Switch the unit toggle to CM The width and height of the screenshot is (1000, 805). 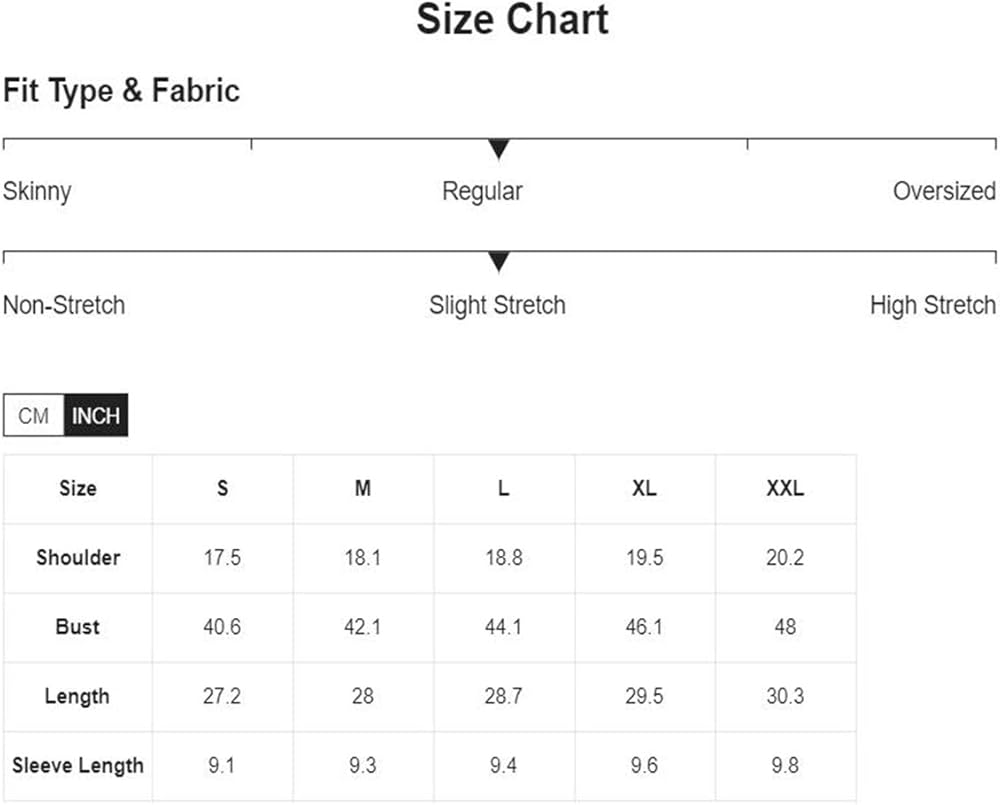34,416
